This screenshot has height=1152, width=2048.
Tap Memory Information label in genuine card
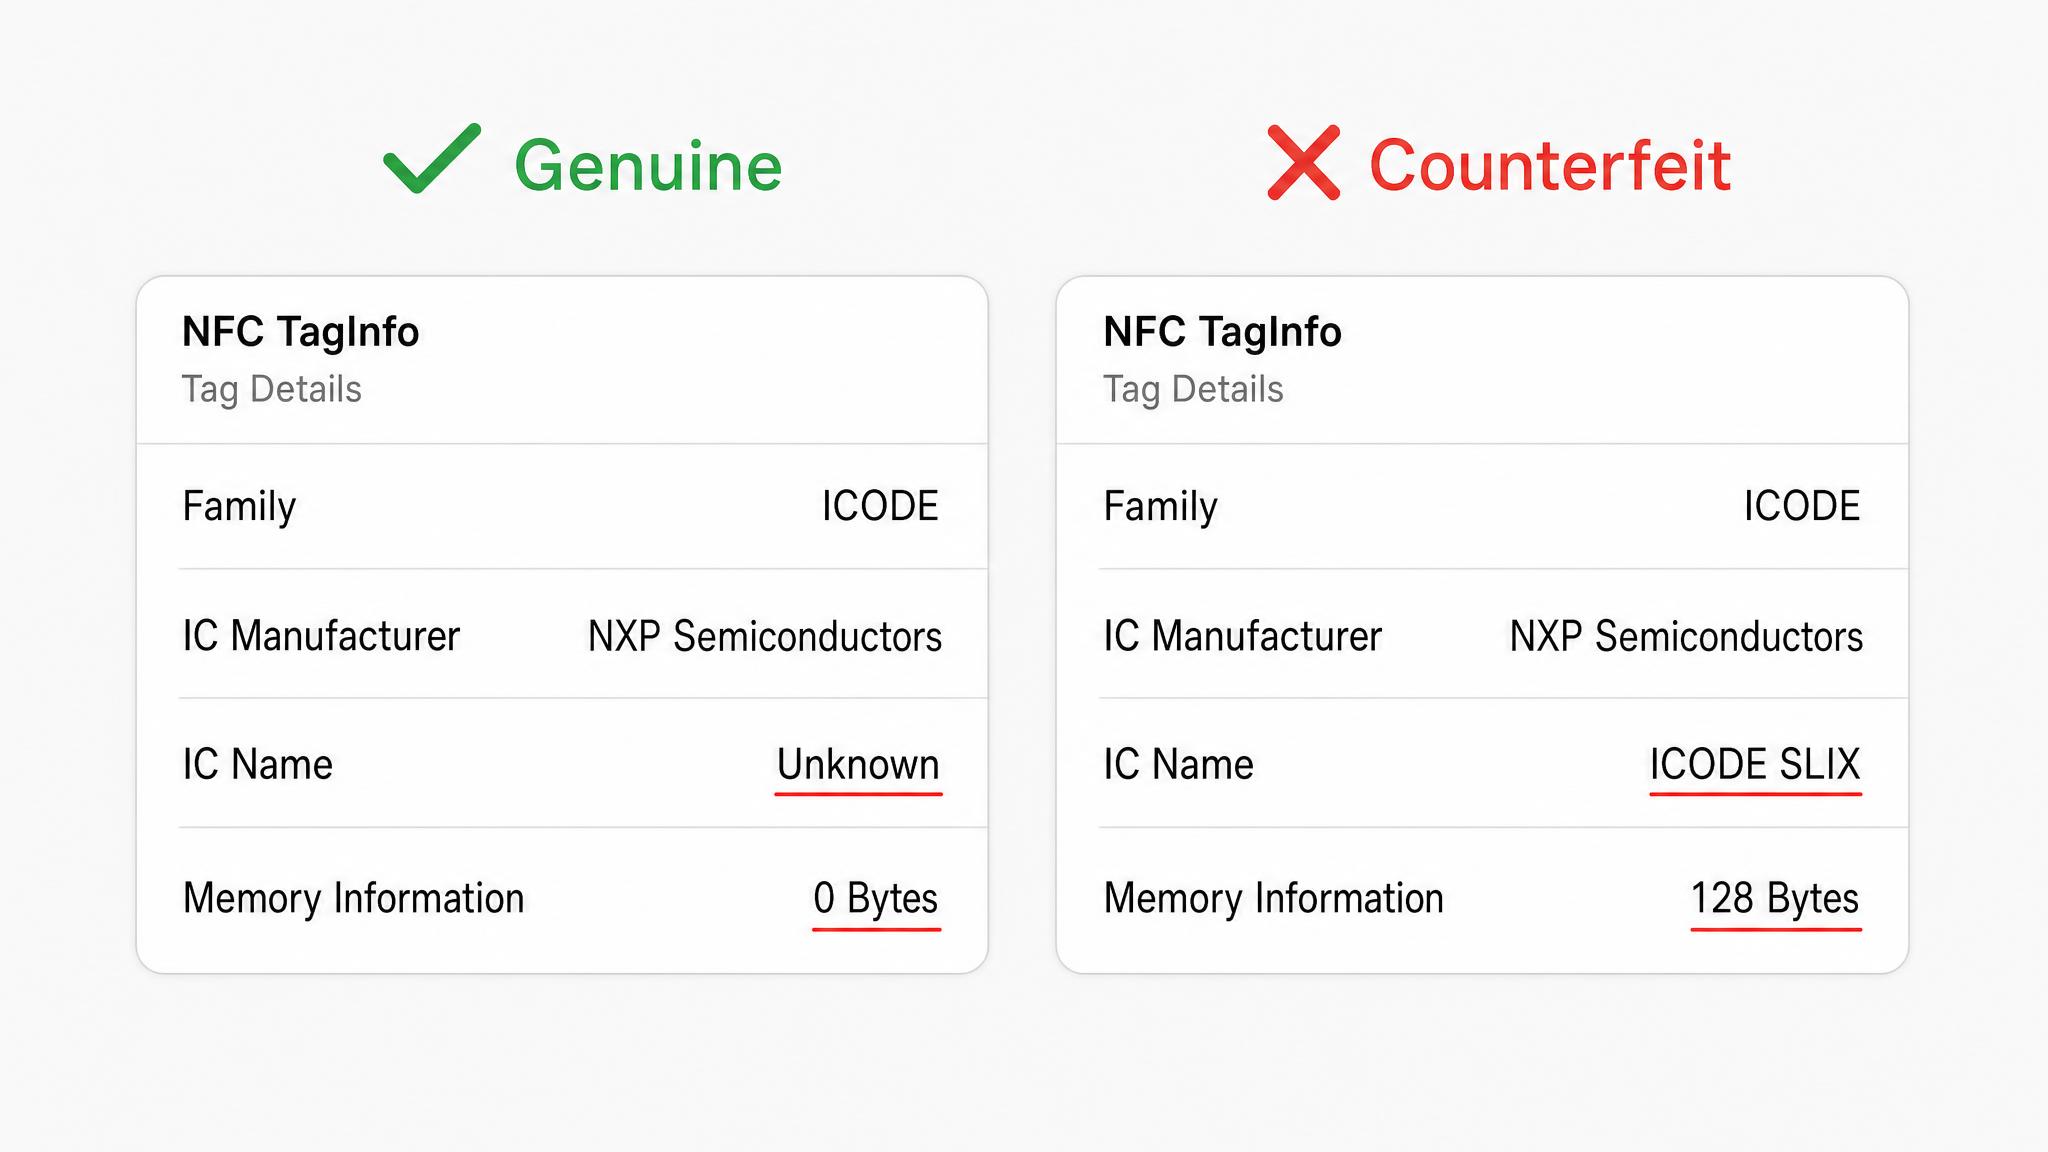coord(353,898)
